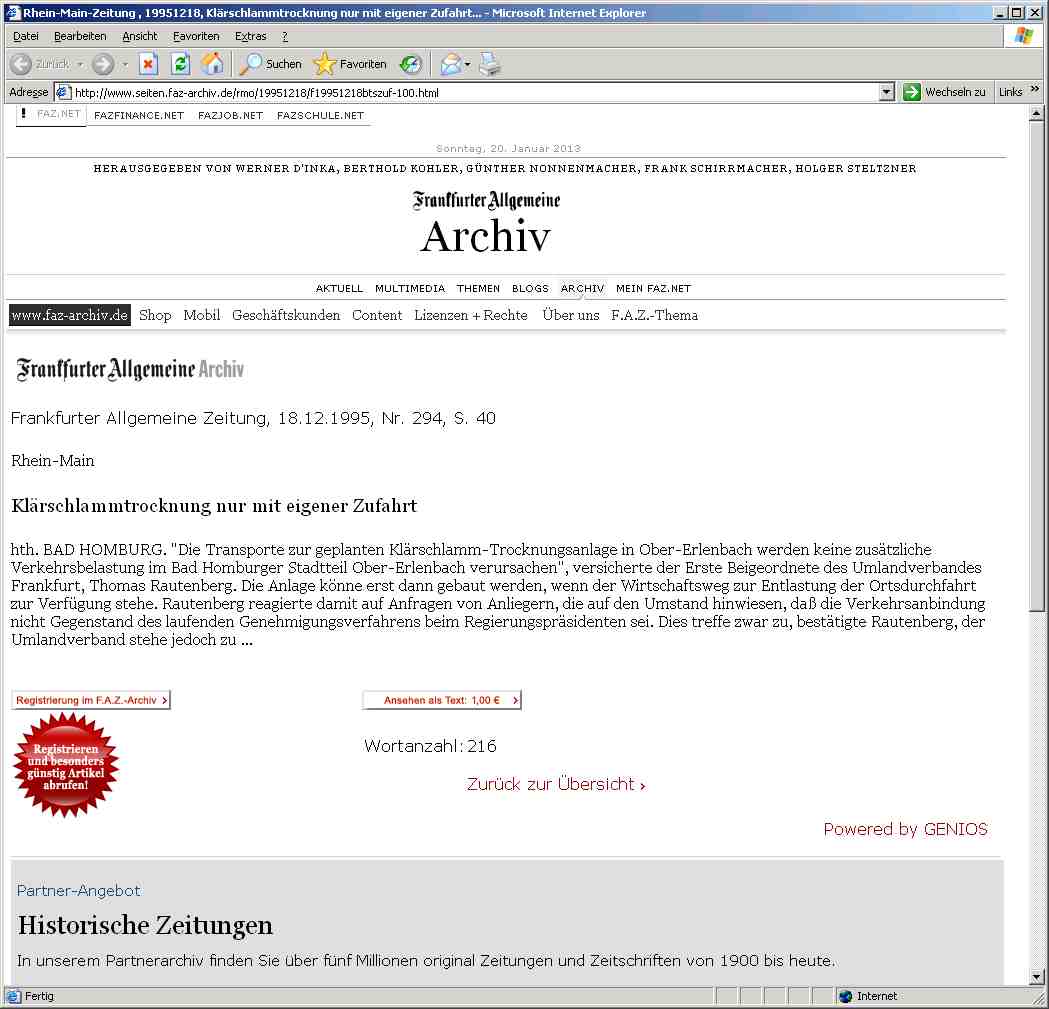Click the vertical scrollbar down arrow
1049x1009 pixels.
pyautogui.click(x=1038, y=977)
